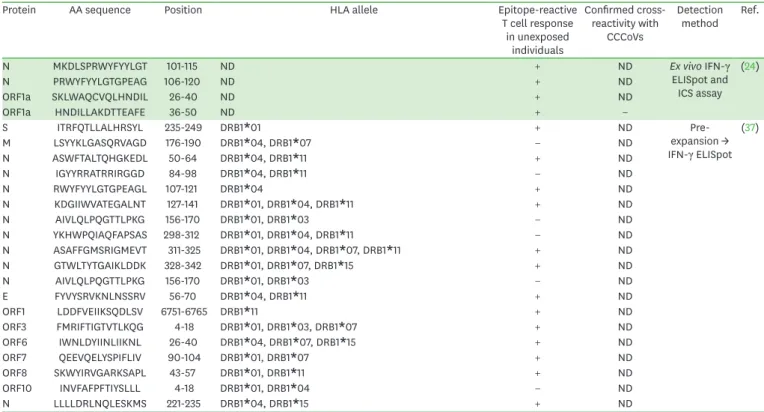The image size is (764, 412).
Task: Click 'Pre-expansion → IFN-γ ELISpot' text
Action: 700,141
